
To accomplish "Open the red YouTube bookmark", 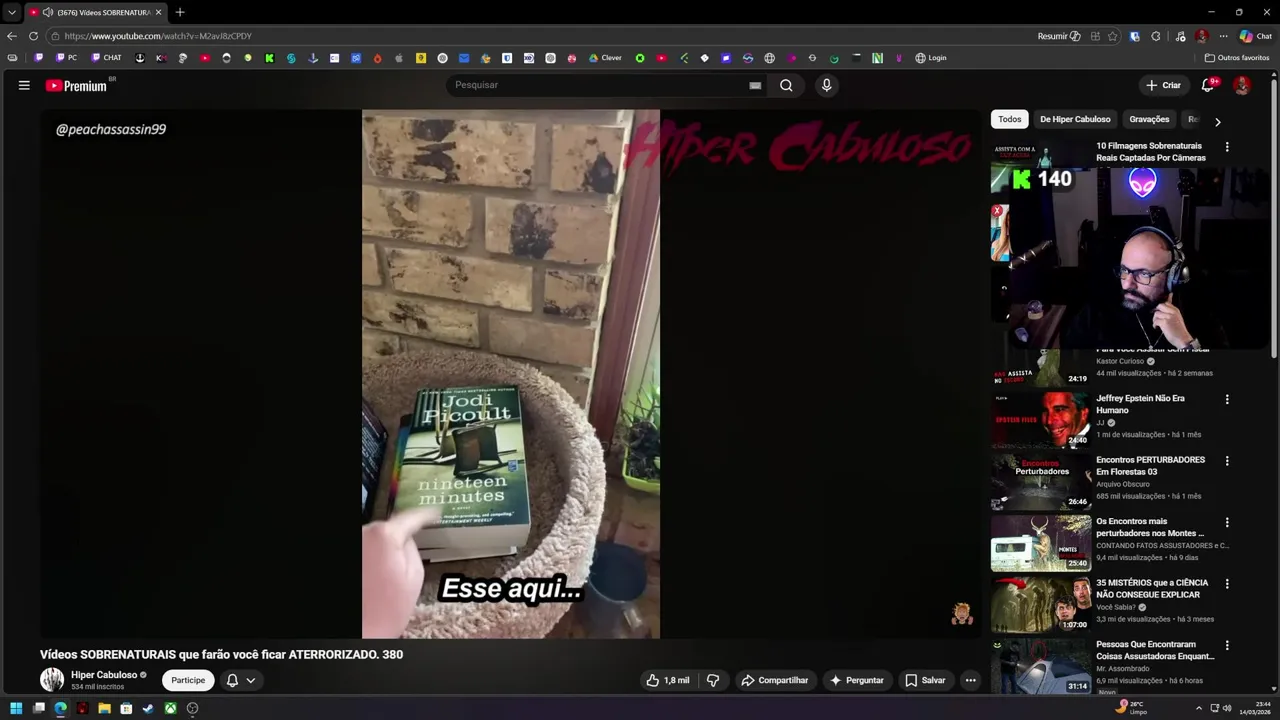I will coord(205,58).
